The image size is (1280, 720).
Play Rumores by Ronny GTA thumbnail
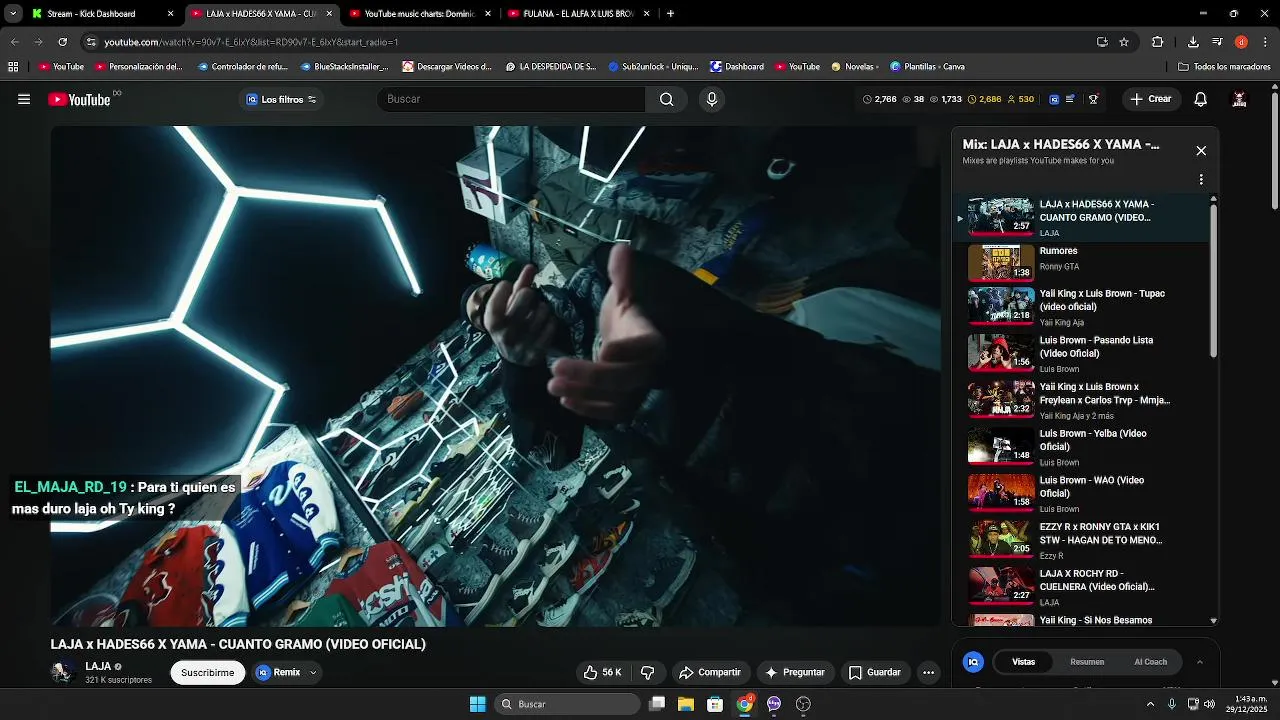(1001, 262)
